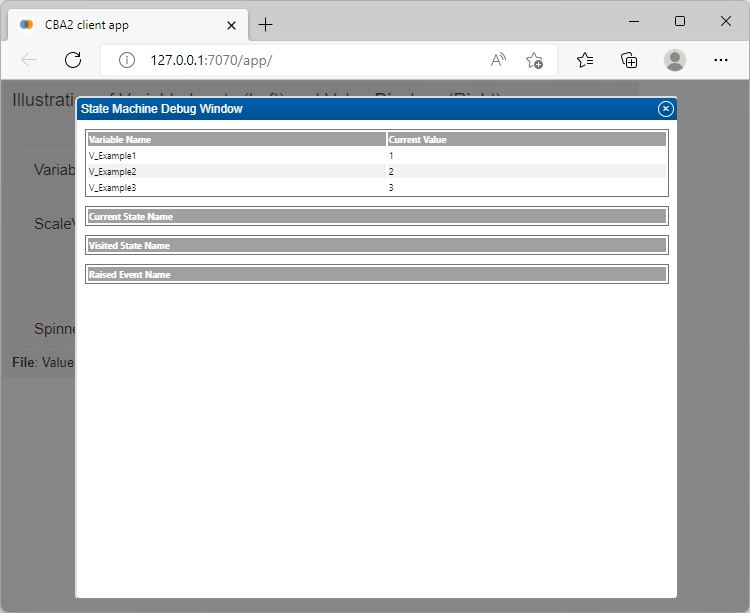Screen dimensions: 750x613
Task: Close the CBA2 client app tab
Action: [x=232, y=25]
